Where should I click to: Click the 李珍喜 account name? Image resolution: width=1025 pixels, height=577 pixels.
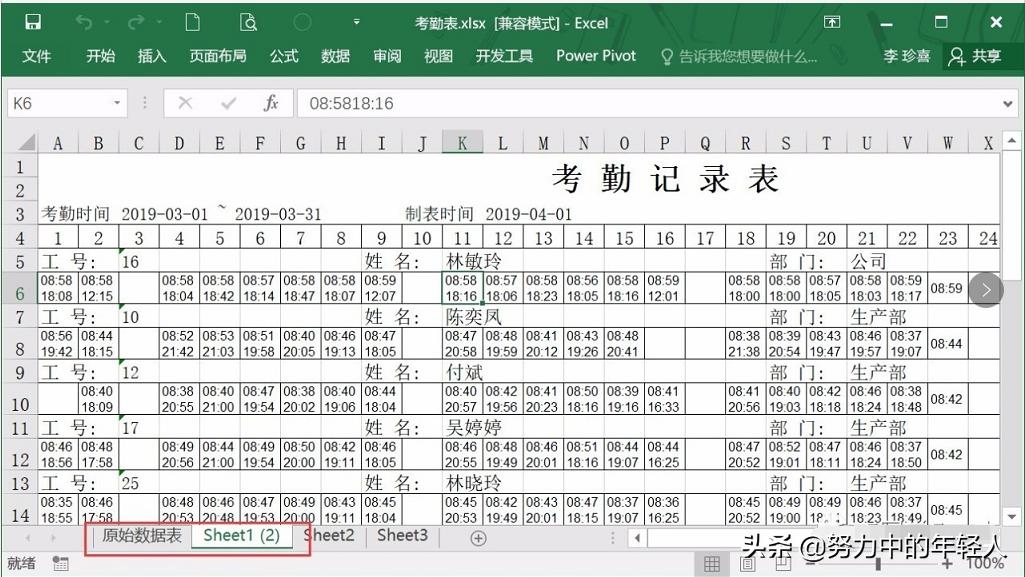[x=905, y=56]
